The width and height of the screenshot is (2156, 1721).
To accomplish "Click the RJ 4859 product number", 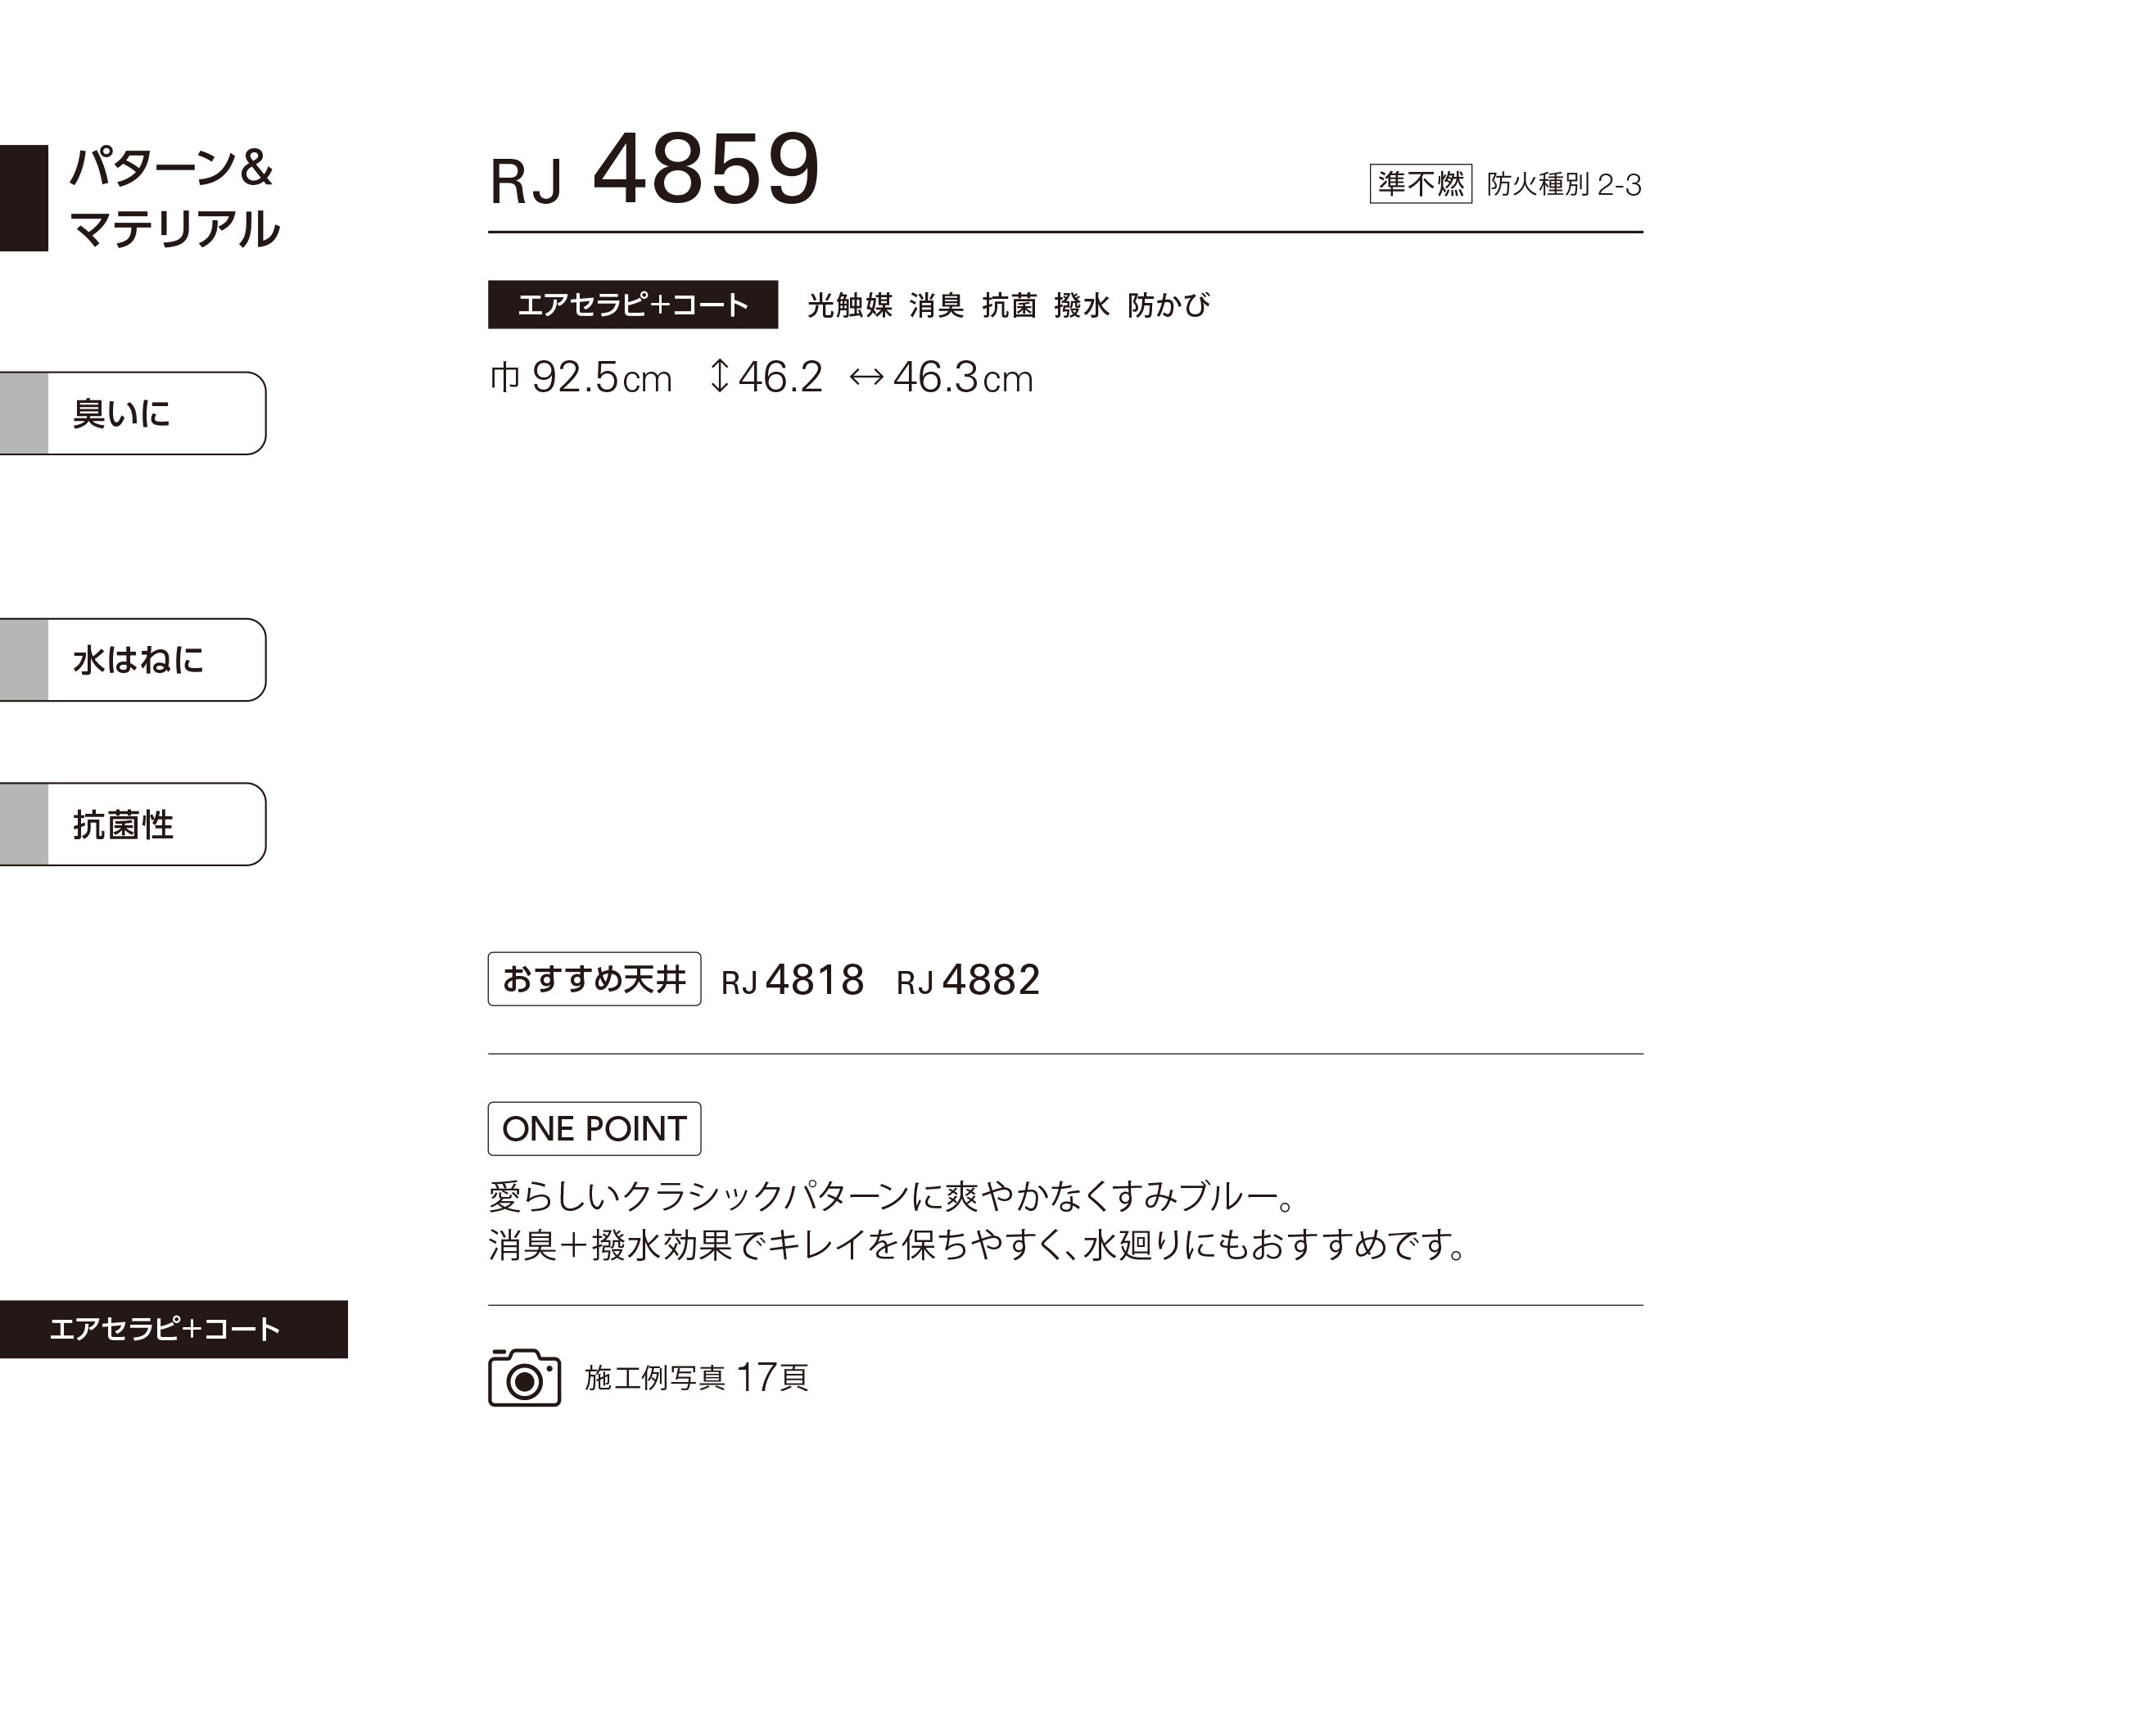I will [x=655, y=170].
